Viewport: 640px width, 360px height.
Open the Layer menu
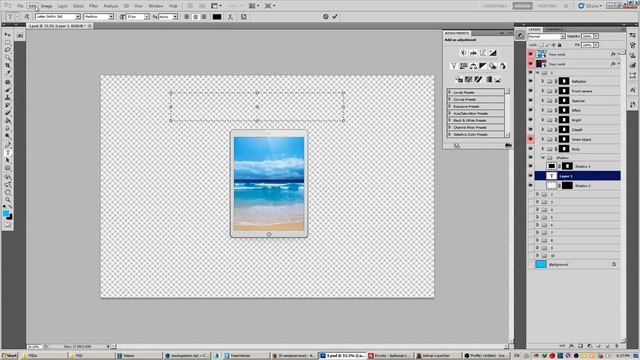62,6
